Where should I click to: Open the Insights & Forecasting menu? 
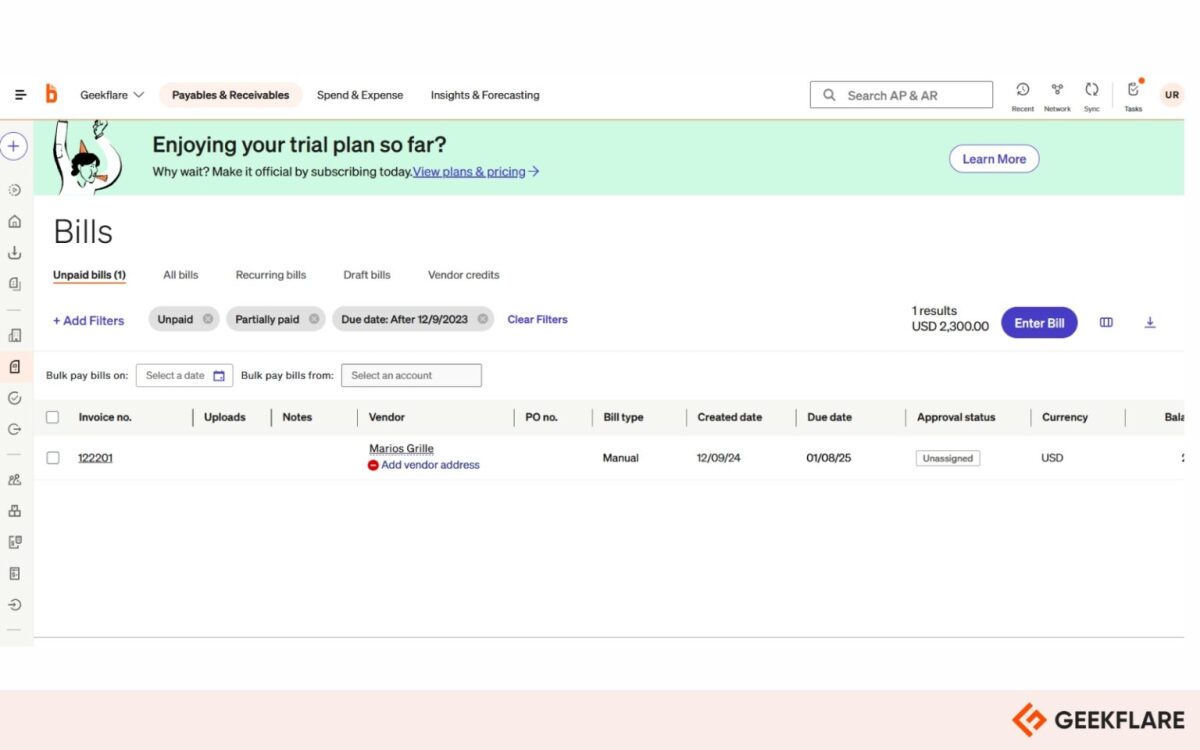click(485, 95)
